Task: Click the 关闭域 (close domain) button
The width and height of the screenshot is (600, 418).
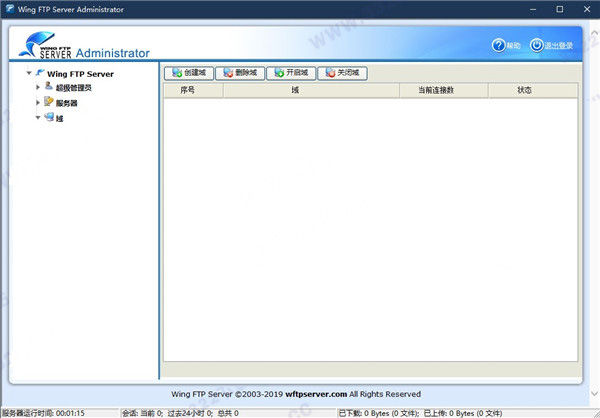Action: tap(342, 73)
